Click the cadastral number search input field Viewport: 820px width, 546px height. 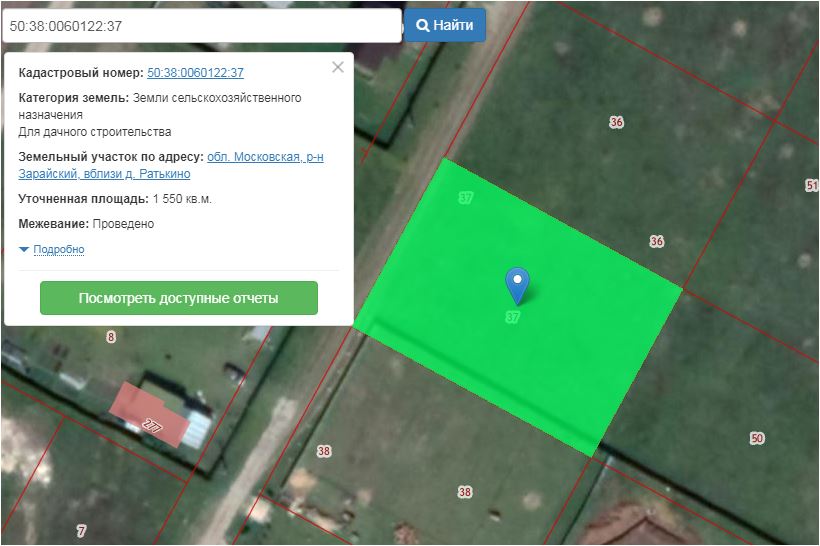[x=202, y=26]
